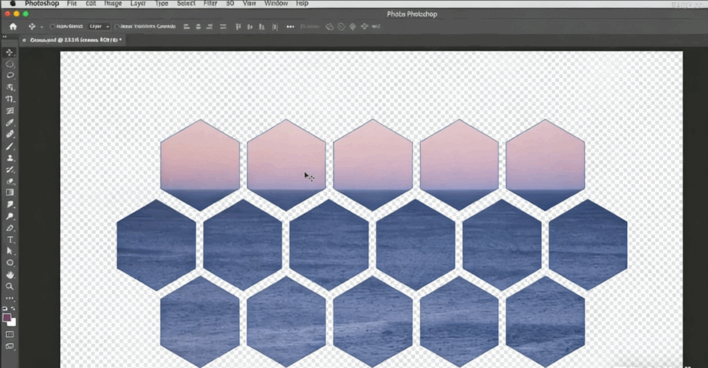
Task: Select the Hand tool
Action: 9,275
